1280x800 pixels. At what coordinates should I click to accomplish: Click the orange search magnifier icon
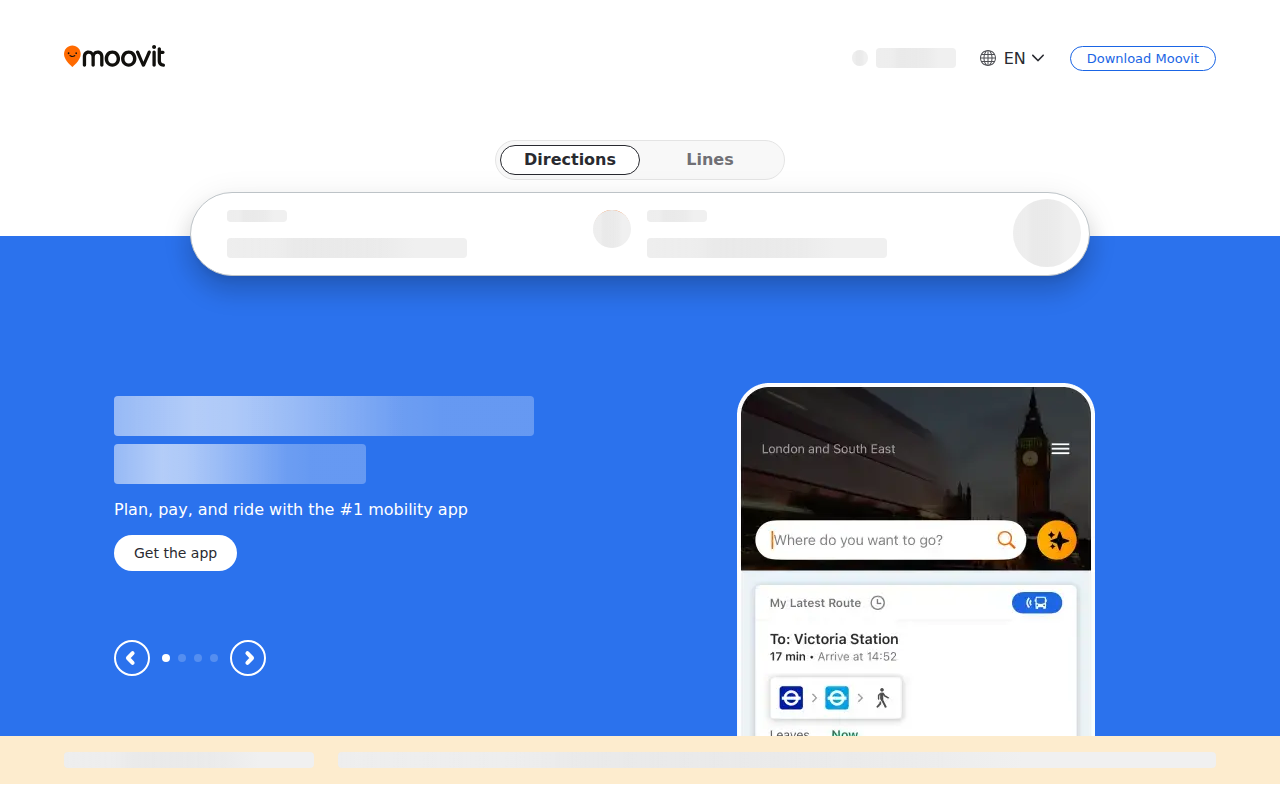coord(1006,540)
